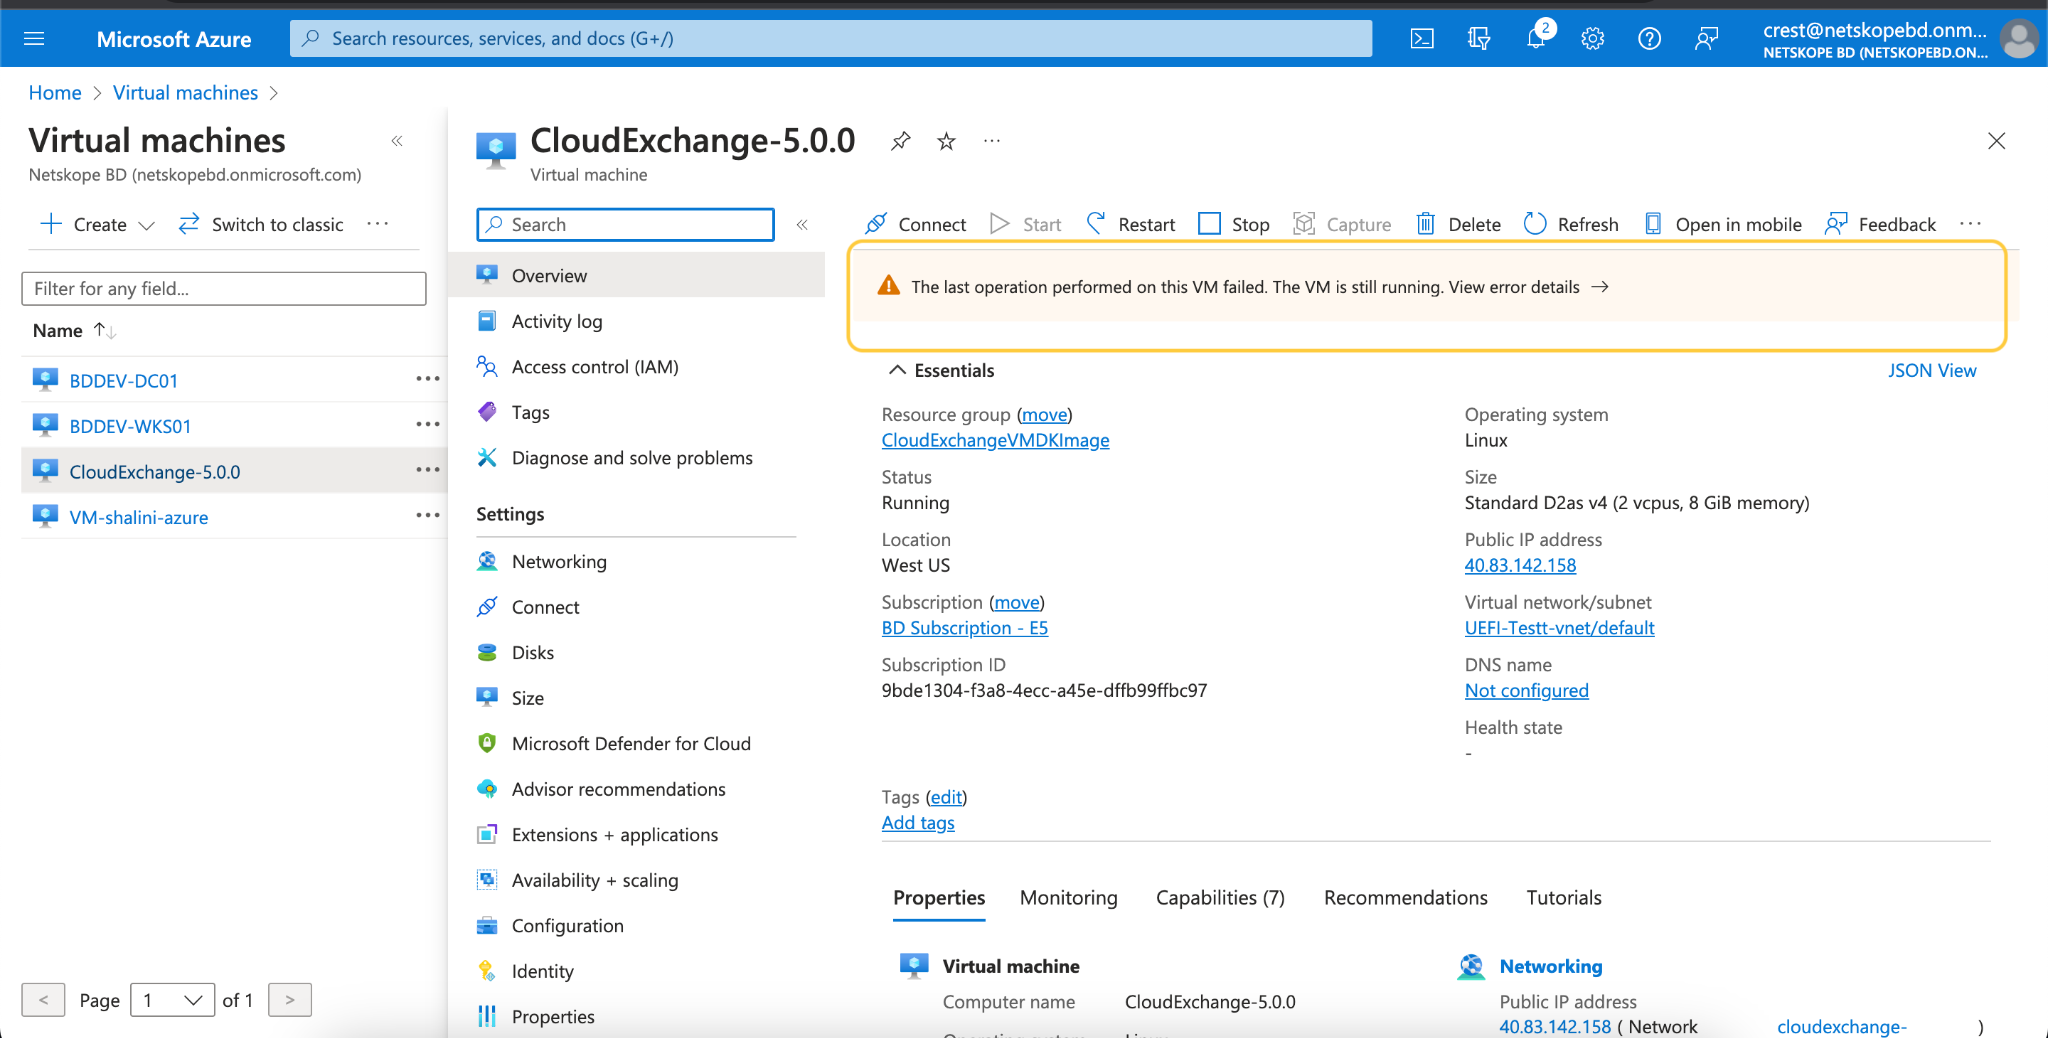
Task: Switch to the Recommendations tab
Action: [x=1405, y=897]
